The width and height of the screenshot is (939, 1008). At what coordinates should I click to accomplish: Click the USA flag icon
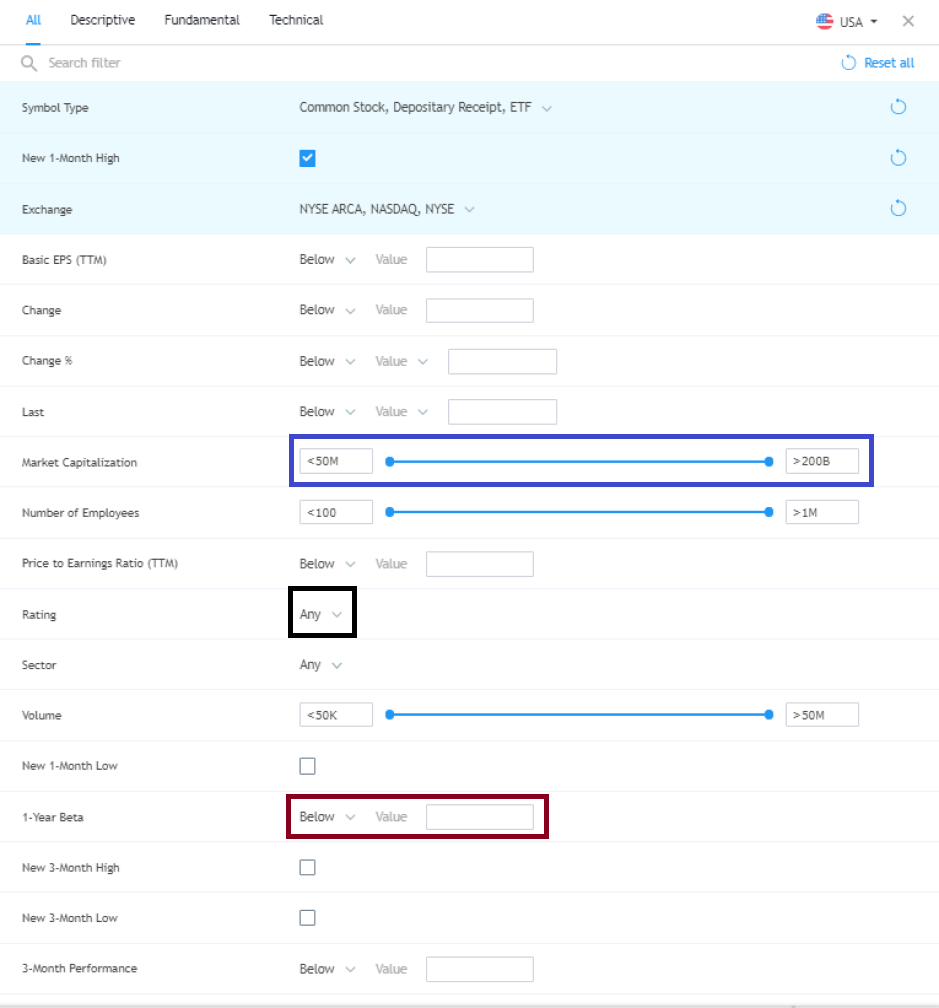coord(825,21)
